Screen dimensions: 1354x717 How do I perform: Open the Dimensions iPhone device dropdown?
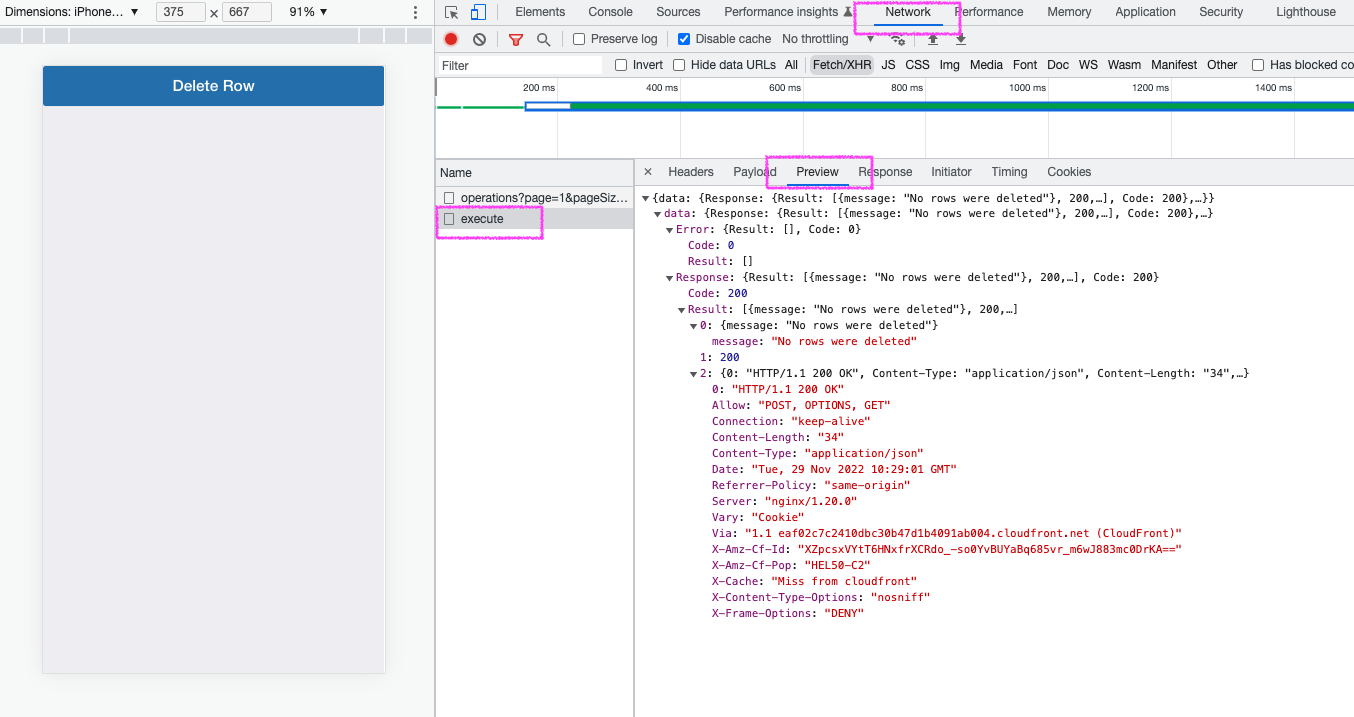pos(72,12)
